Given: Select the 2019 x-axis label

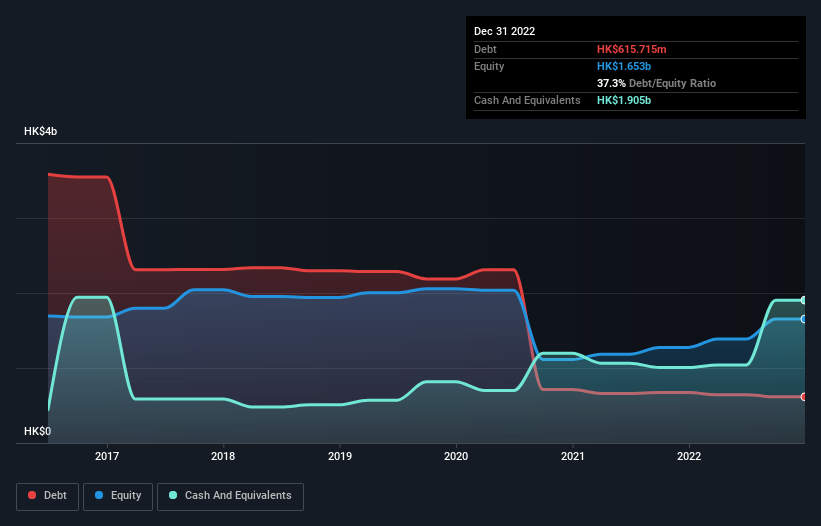Looking at the screenshot, I should (340, 456).
